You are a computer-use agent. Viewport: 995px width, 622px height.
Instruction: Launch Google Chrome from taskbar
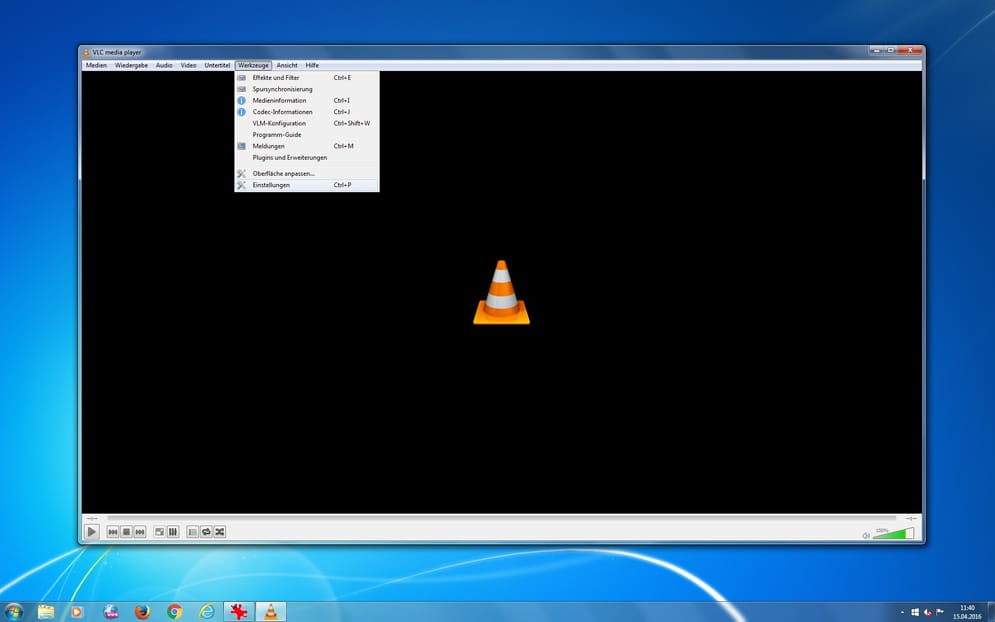click(x=175, y=612)
